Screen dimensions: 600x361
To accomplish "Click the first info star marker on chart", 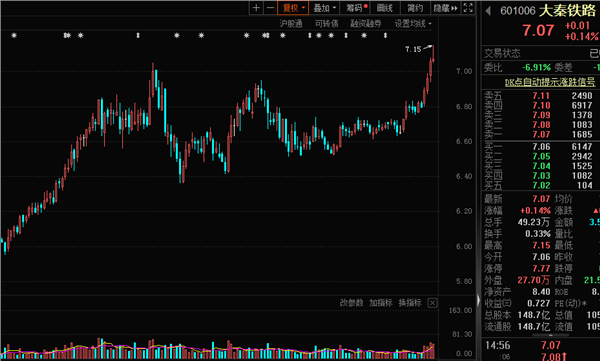I will click(x=14, y=36).
